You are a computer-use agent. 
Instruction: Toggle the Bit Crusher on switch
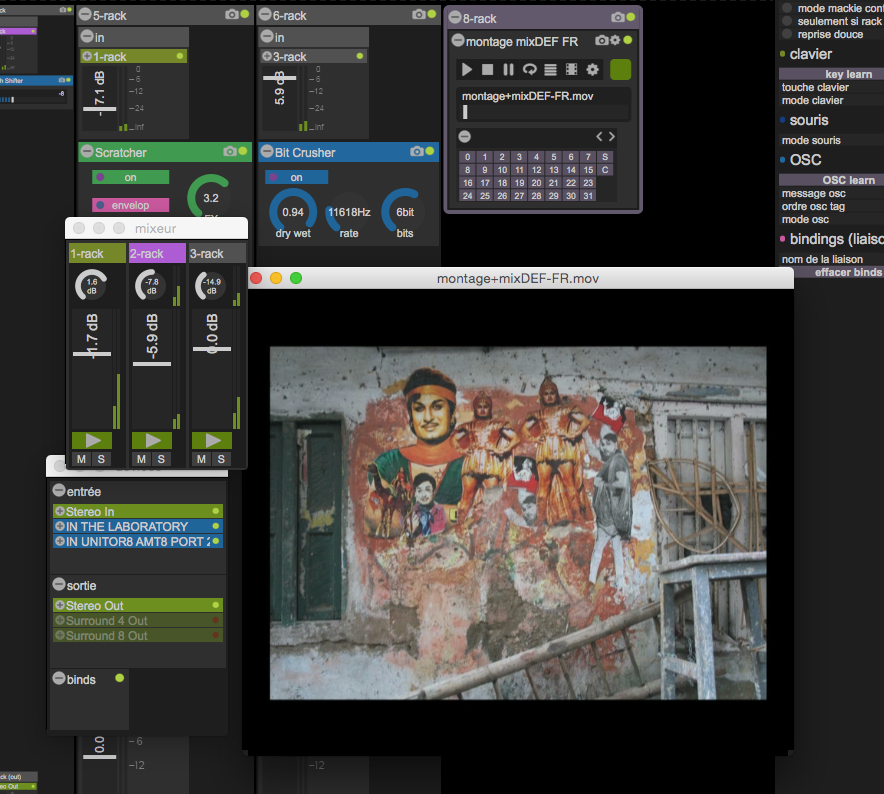(296, 177)
